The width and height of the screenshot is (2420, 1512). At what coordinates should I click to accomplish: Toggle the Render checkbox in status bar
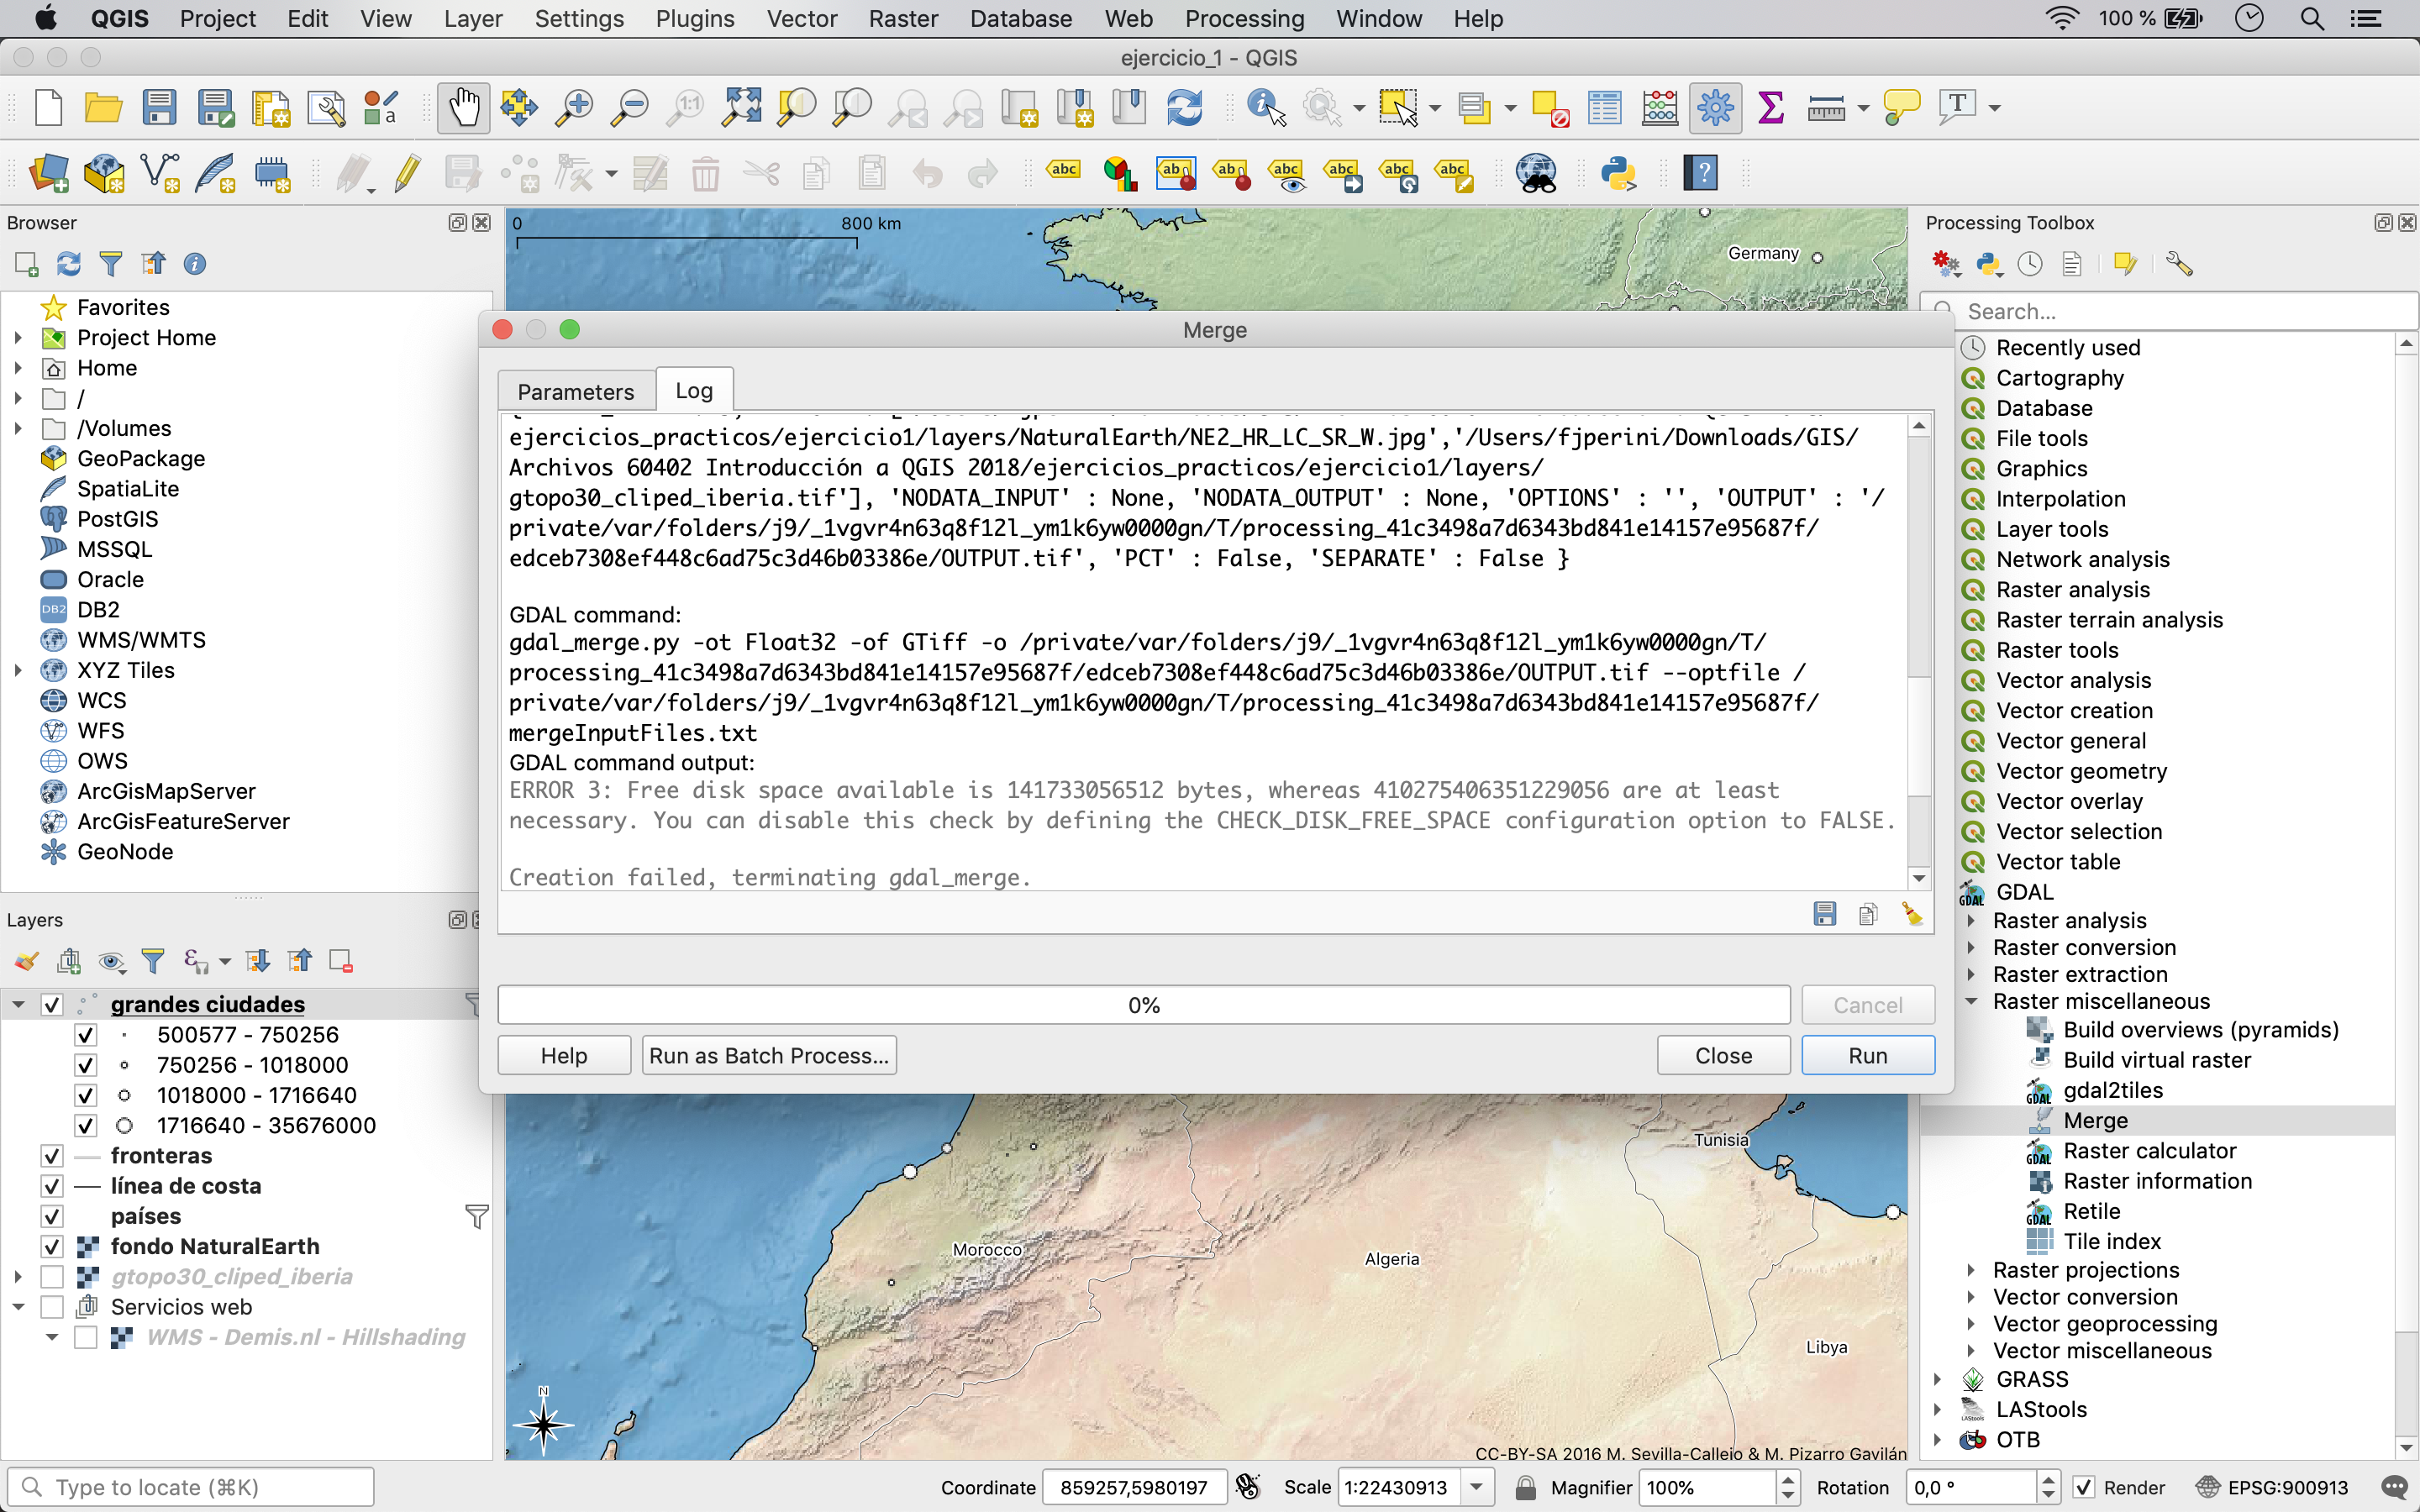pos(2083,1487)
